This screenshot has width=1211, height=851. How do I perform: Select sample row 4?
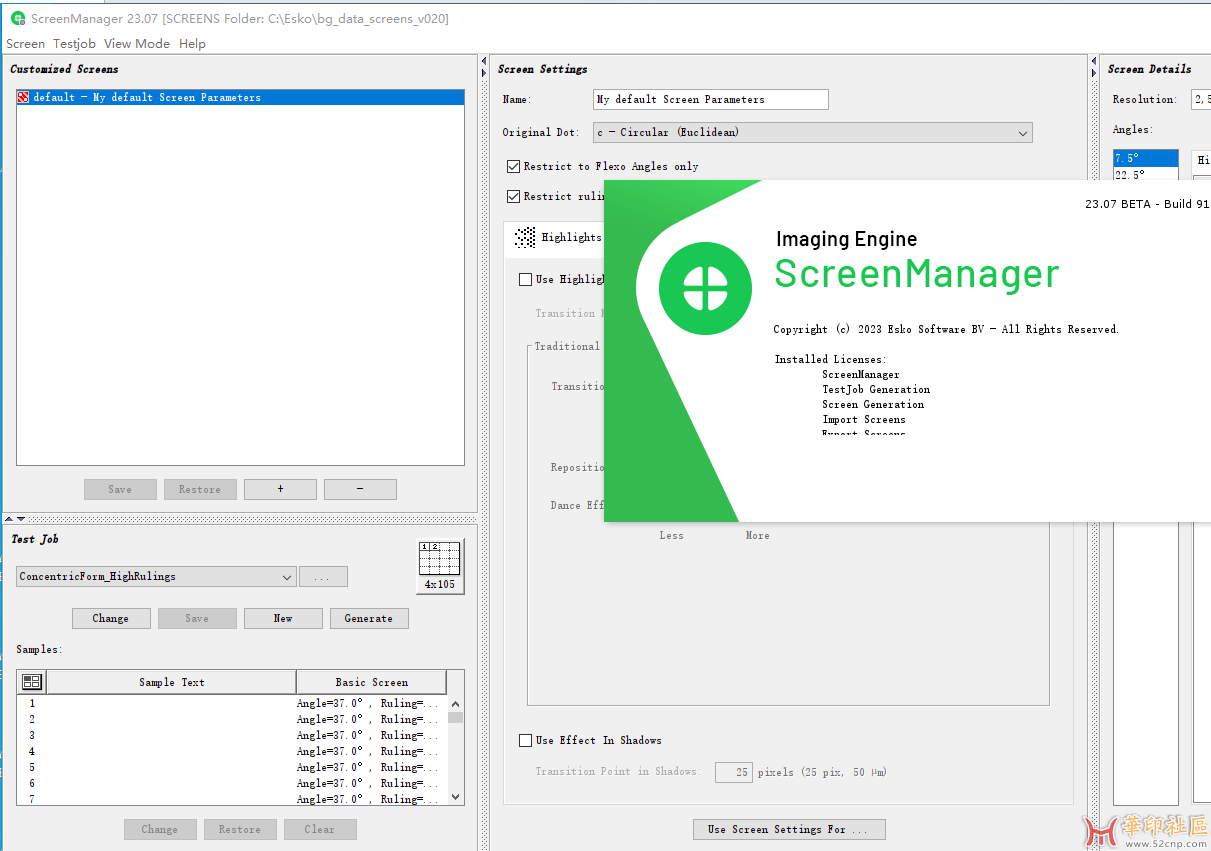pyautogui.click(x=232, y=751)
